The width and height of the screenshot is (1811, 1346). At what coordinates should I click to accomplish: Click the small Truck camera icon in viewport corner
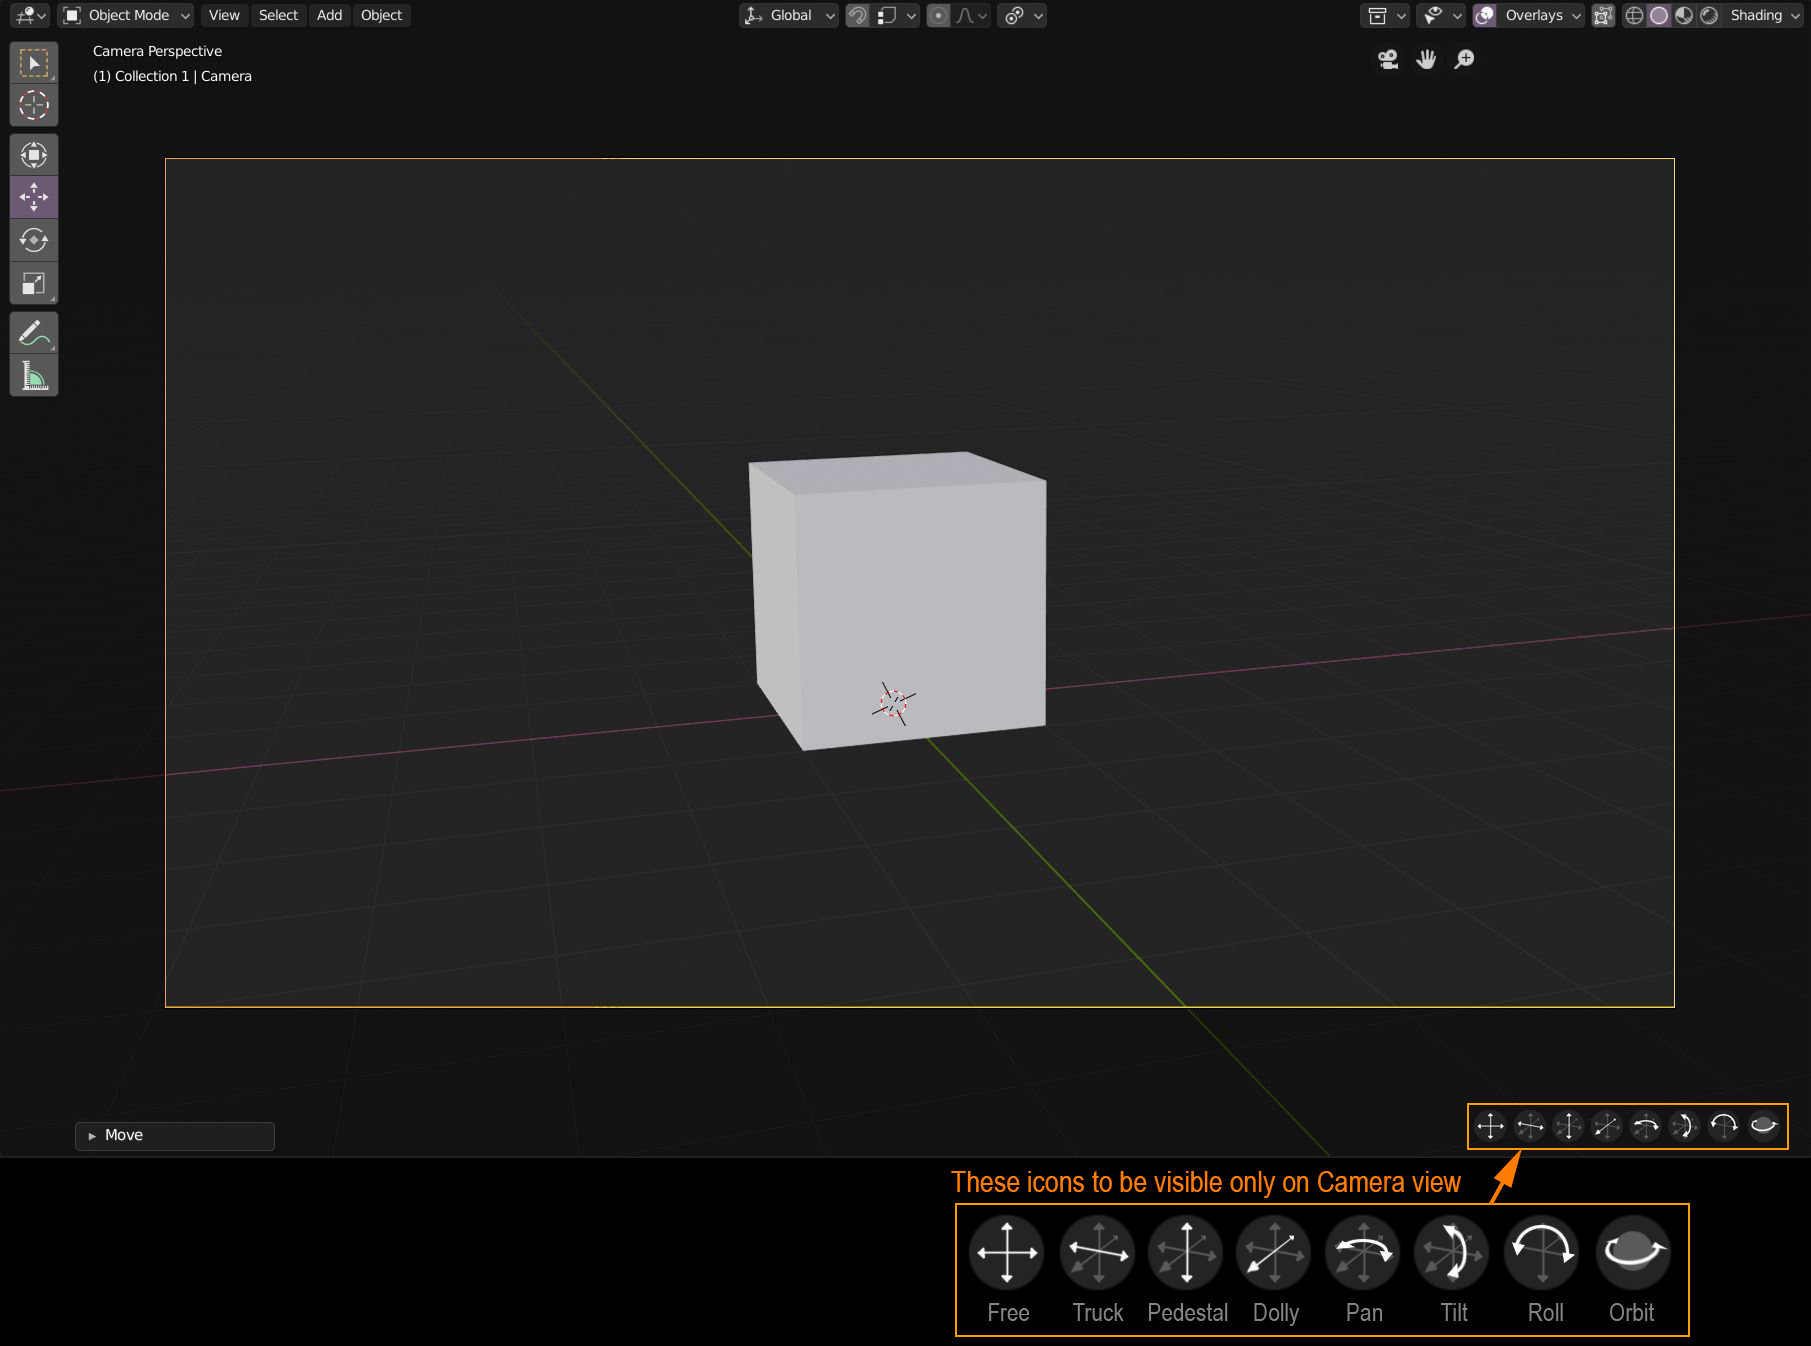pos(1529,1126)
